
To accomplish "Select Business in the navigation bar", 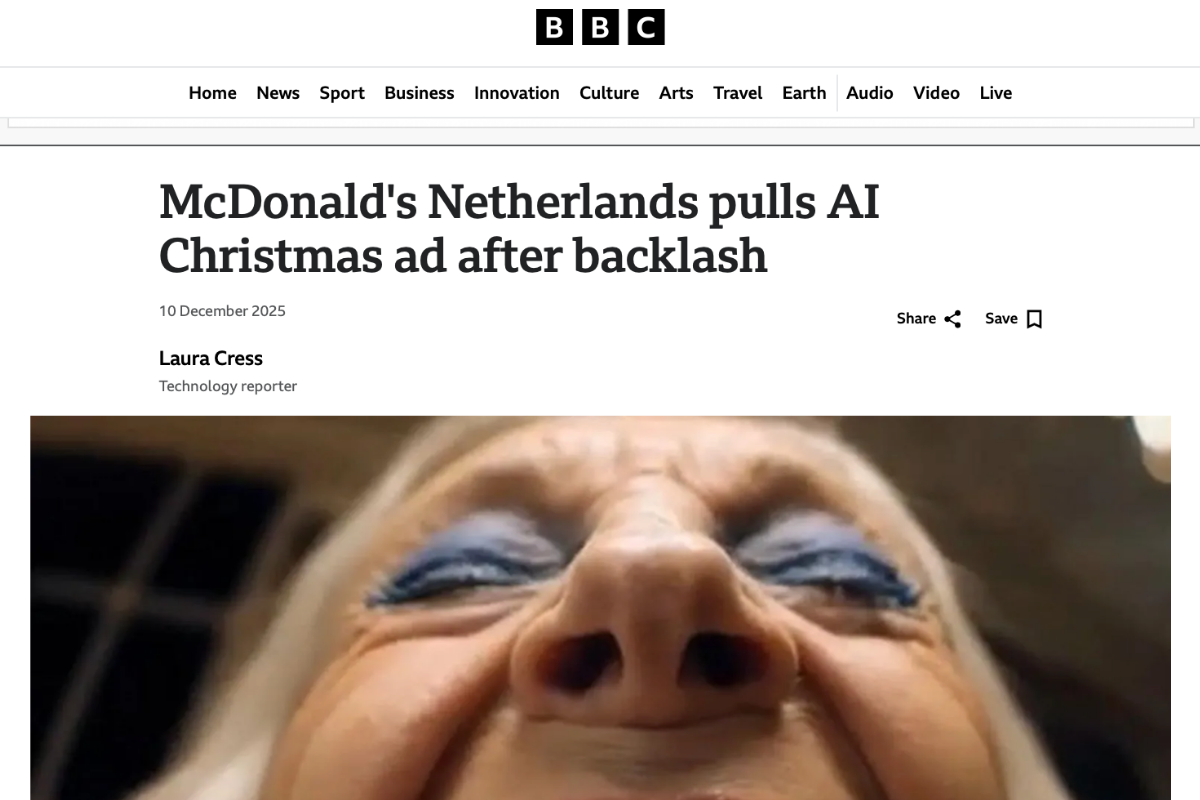I will tap(419, 93).
